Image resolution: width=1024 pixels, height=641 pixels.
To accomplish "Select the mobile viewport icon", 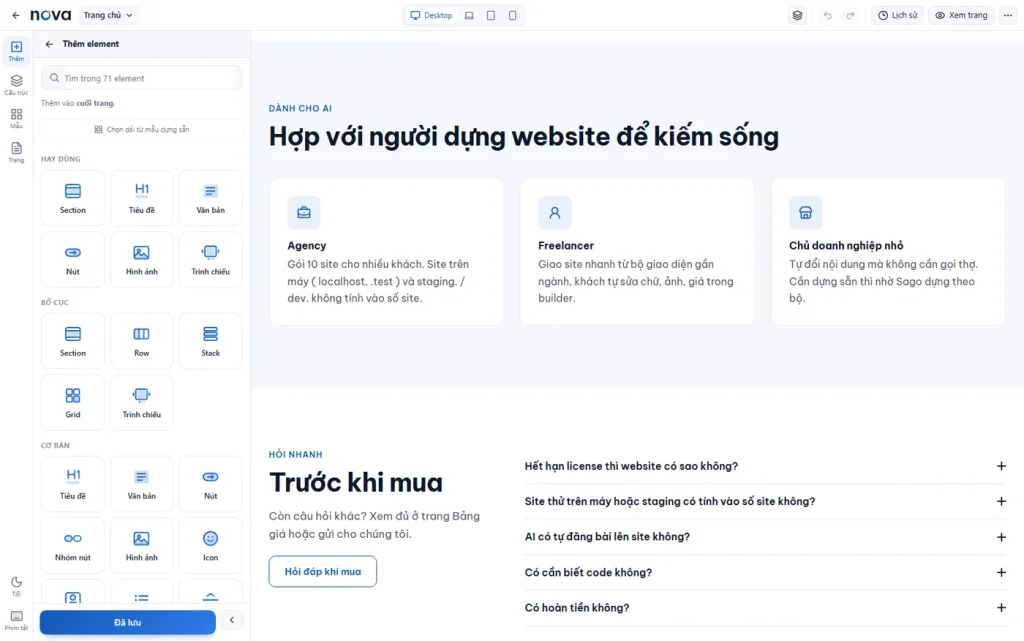I will pos(513,15).
